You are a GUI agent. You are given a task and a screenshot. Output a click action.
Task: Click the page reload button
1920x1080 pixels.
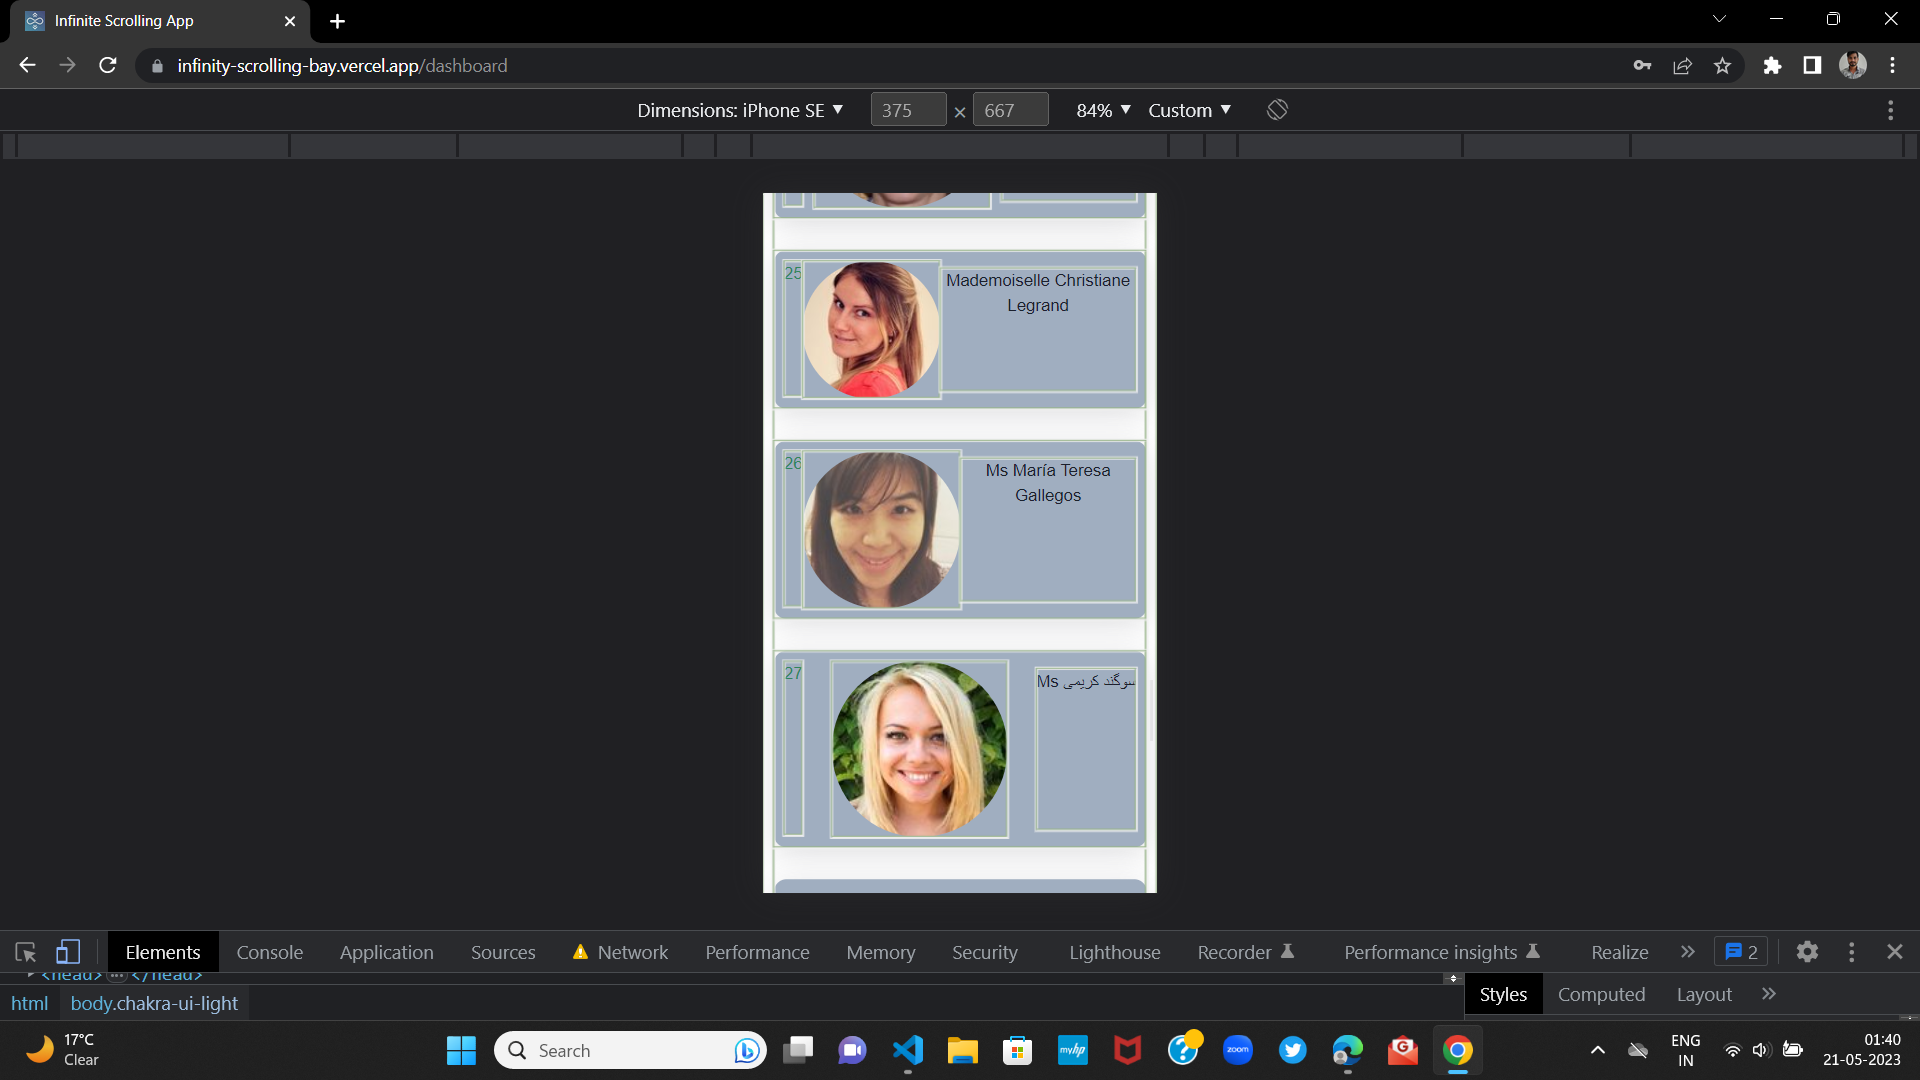[x=107, y=65]
